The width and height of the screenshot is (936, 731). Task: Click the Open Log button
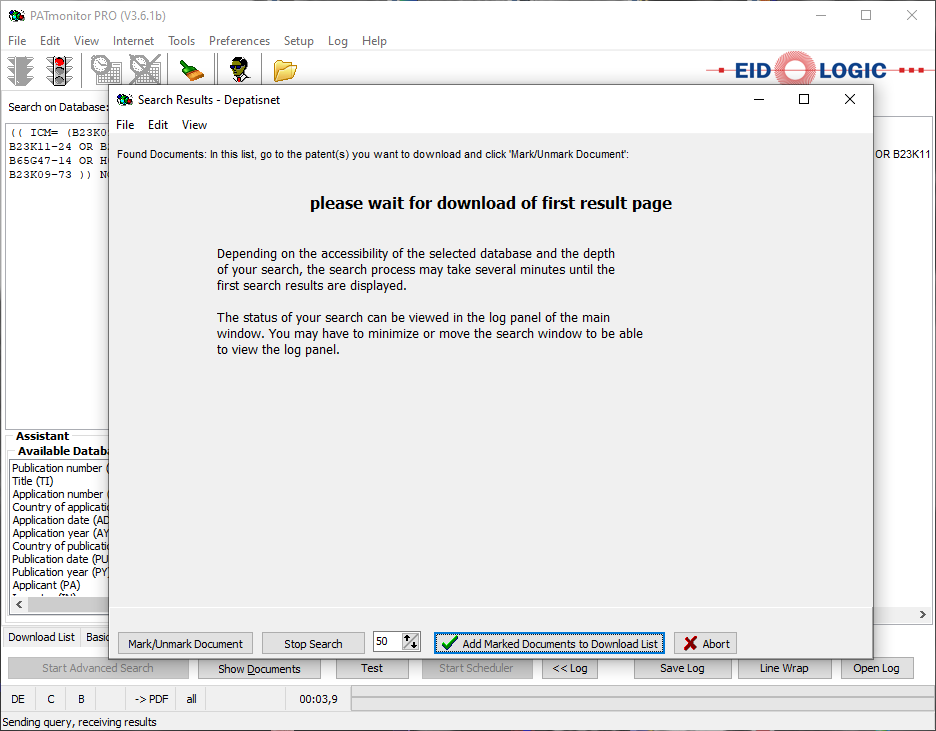pos(876,668)
